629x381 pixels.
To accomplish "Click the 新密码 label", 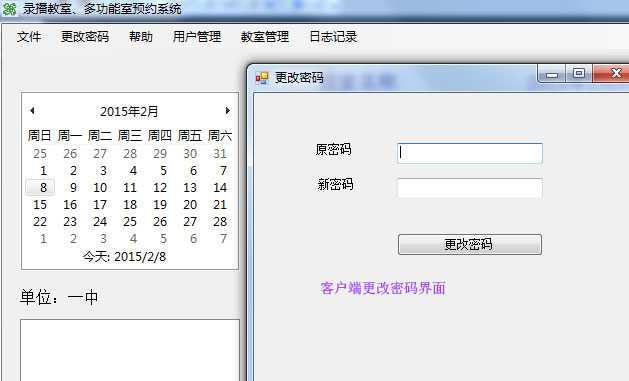I will pyautogui.click(x=335, y=184).
